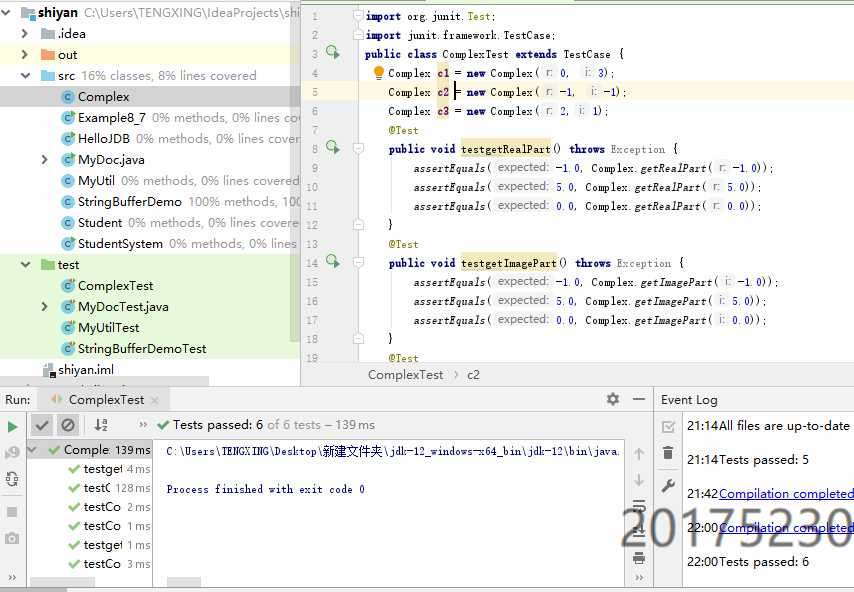
Task: Expand more actions chevron below the camera icon
Action: [x=12, y=577]
